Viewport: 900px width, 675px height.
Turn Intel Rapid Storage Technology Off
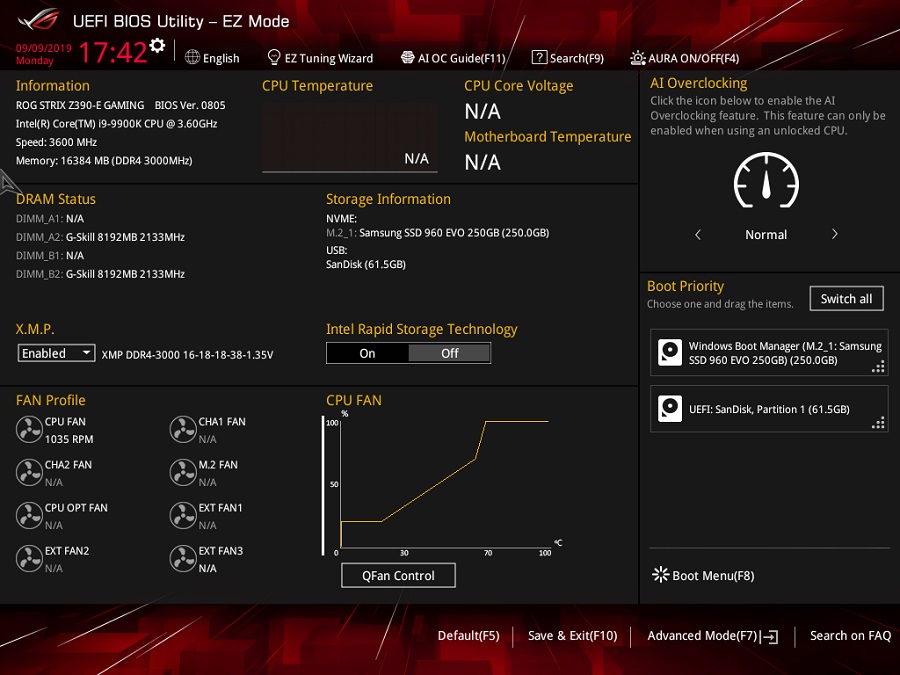pos(449,354)
